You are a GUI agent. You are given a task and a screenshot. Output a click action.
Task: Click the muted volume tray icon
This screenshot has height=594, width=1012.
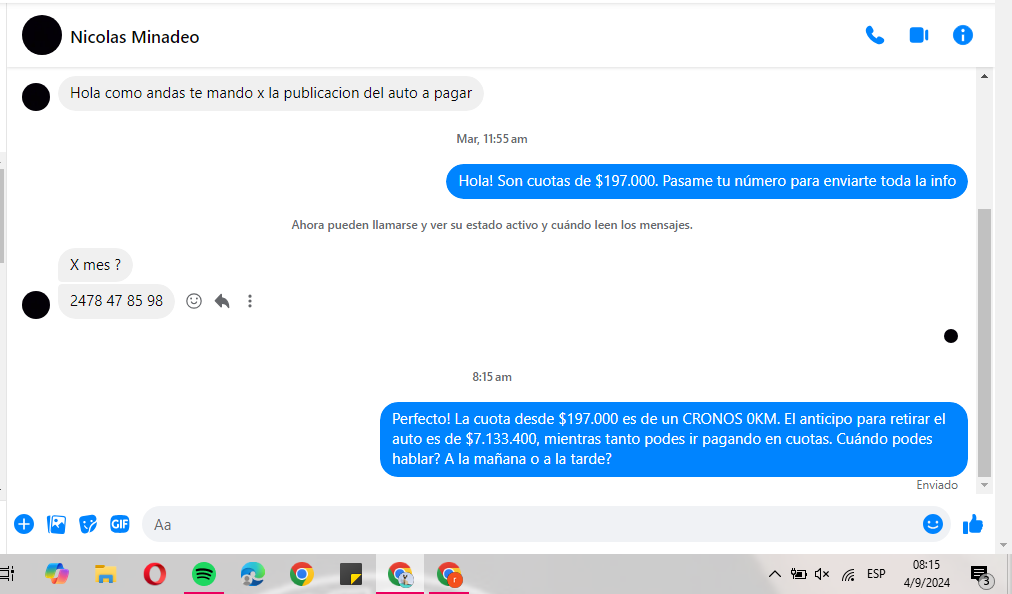pyautogui.click(x=822, y=573)
